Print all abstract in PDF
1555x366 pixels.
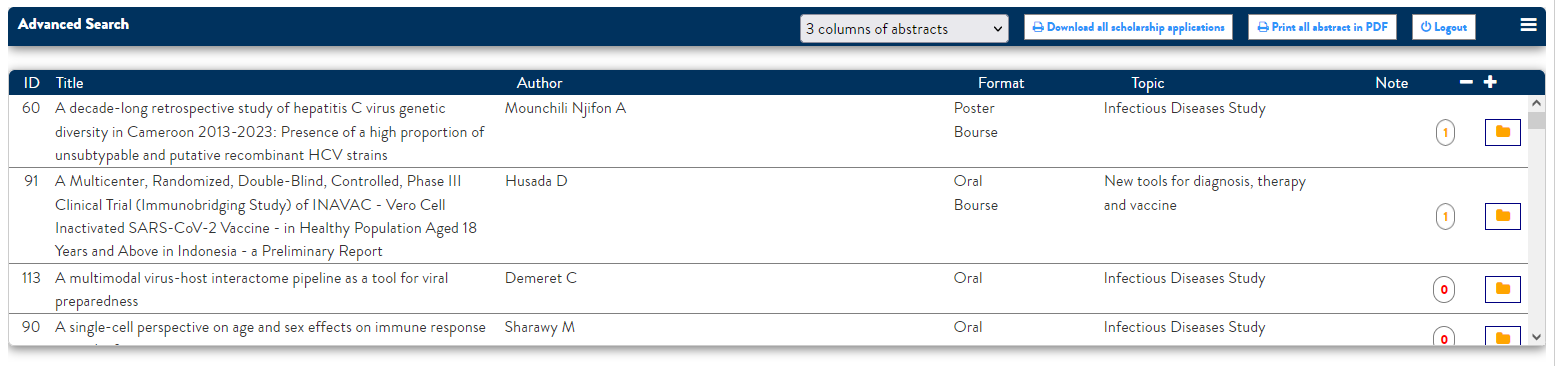[x=1321, y=27]
